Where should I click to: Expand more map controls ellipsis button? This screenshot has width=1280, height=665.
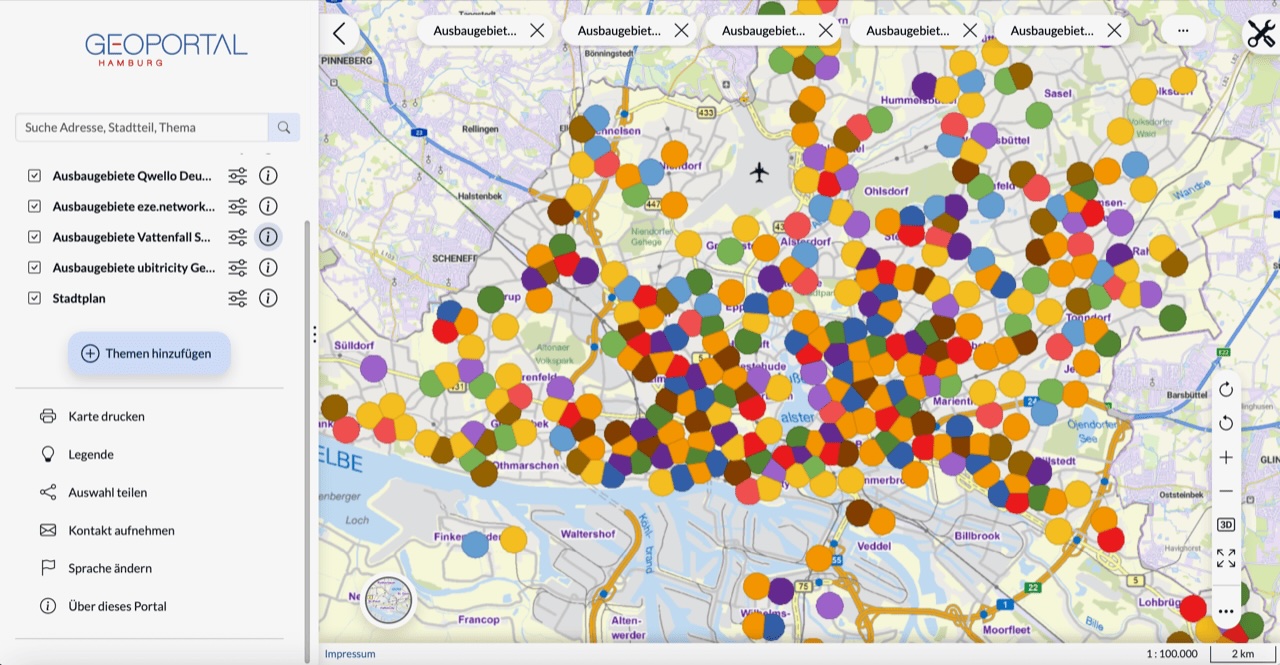point(1226,611)
